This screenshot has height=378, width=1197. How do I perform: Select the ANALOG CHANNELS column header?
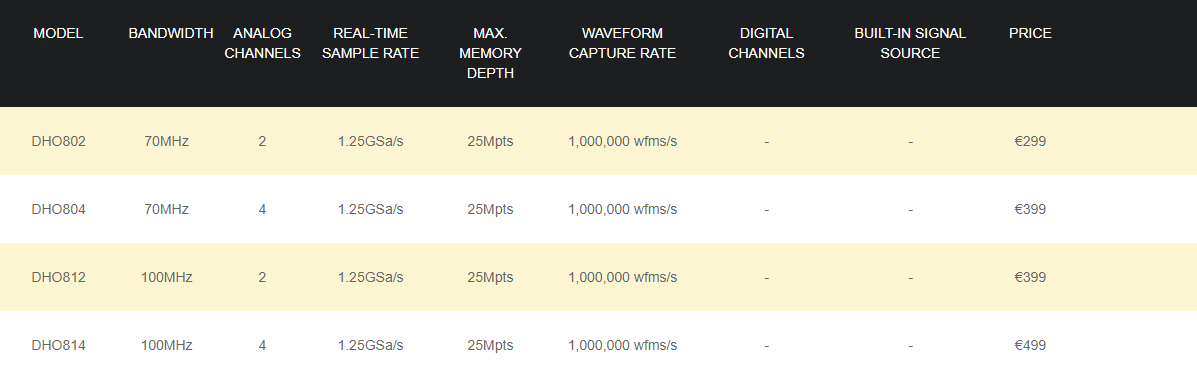coord(262,44)
